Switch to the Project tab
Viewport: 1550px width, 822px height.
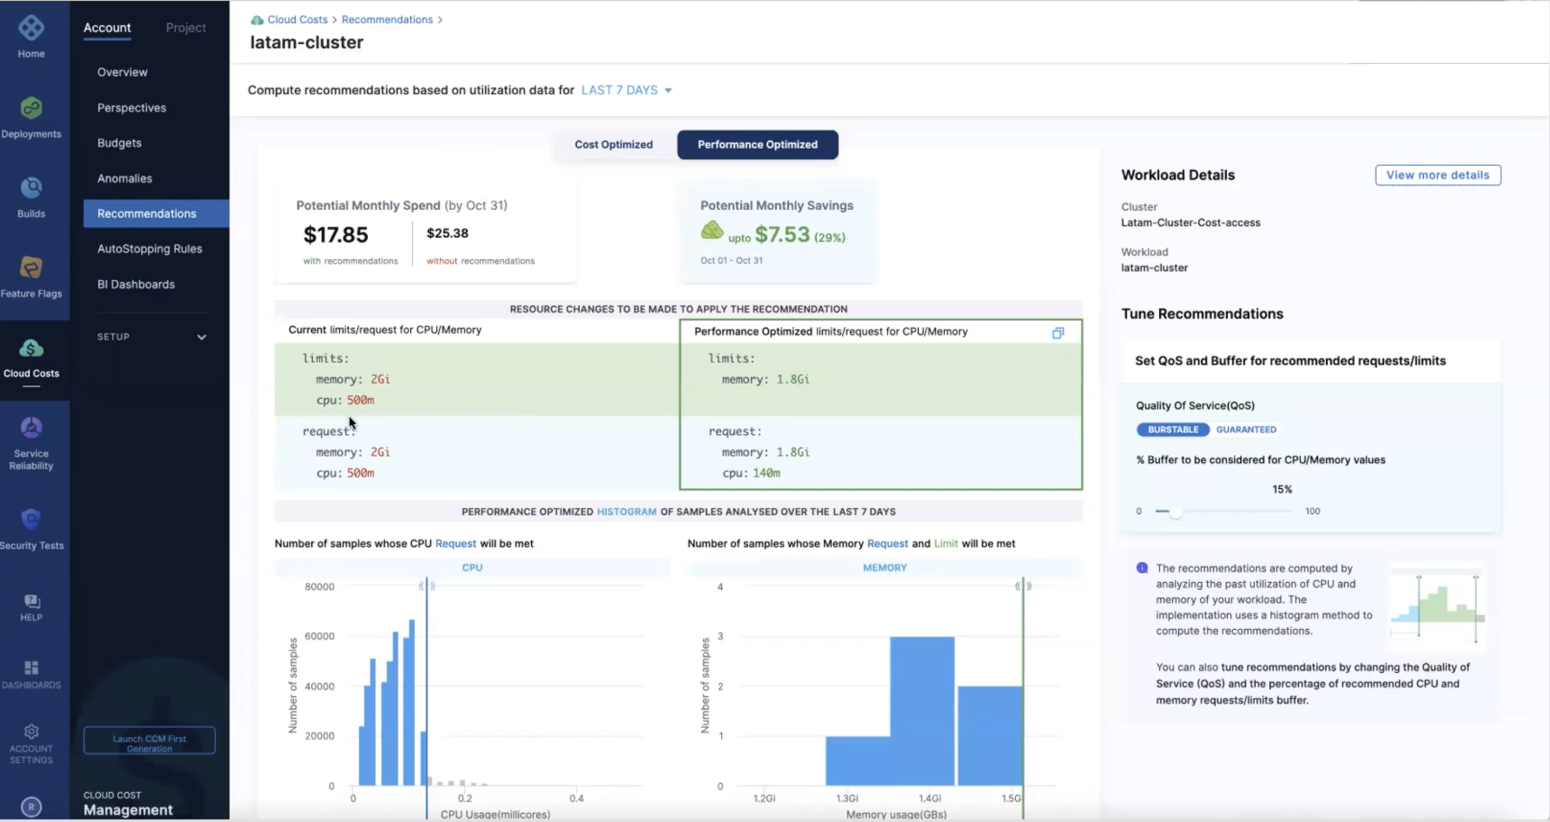click(x=186, y=28)
